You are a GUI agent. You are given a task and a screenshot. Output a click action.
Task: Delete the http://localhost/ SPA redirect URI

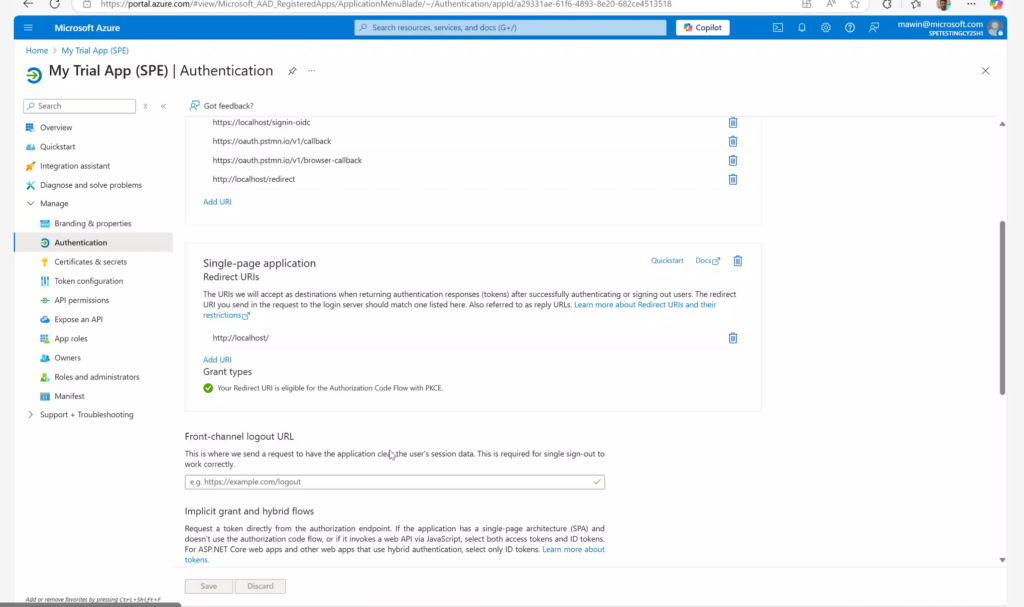(x=733, y=338)
